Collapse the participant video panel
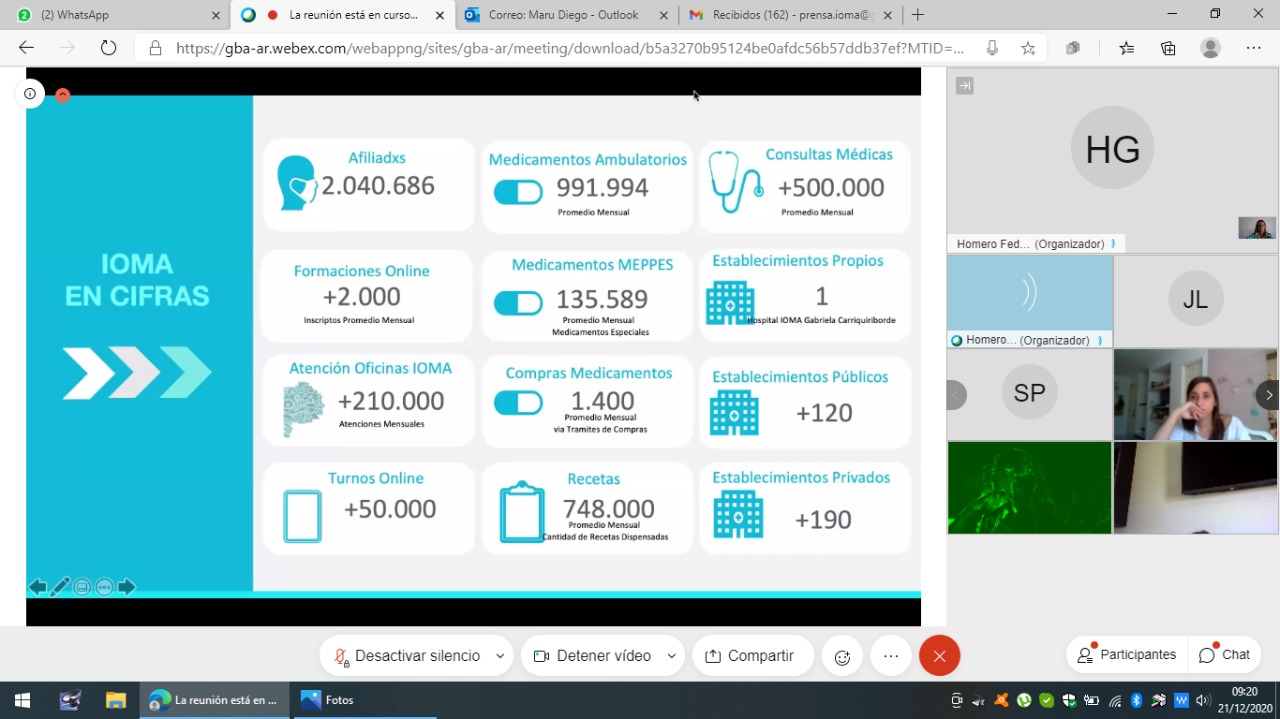Image resolution: width=1280 pixels, height=719 pixels. 964,86
